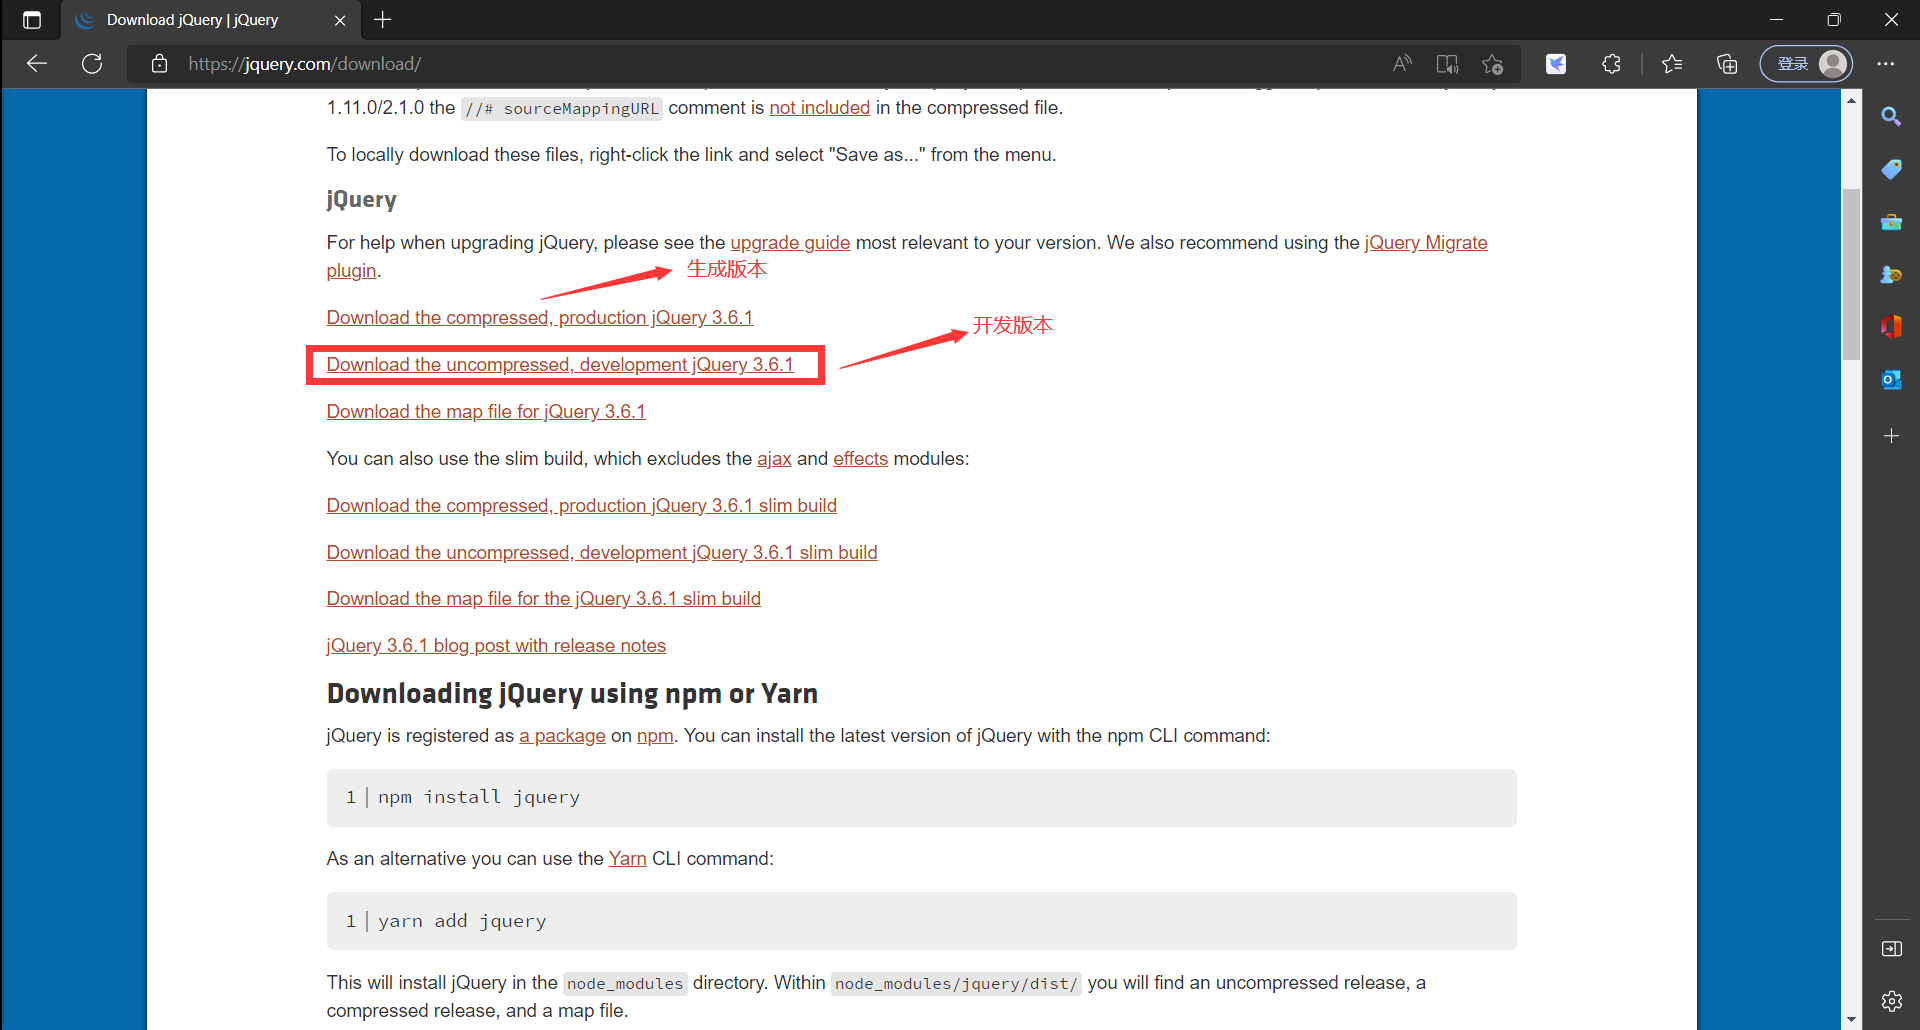This screenshot has width=1920, height=1030.
Task: Click the 'yarn add jquery' code block
Action: pos(921,921)
